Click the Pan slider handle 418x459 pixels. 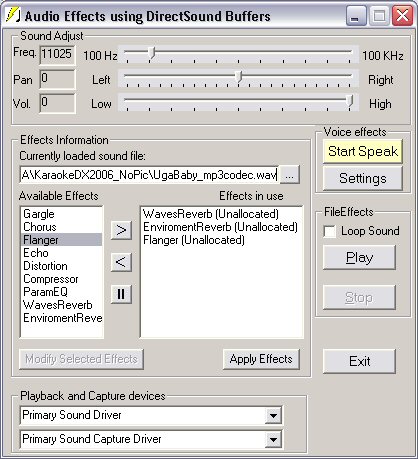pyautogui.click(x=238, y=77)
